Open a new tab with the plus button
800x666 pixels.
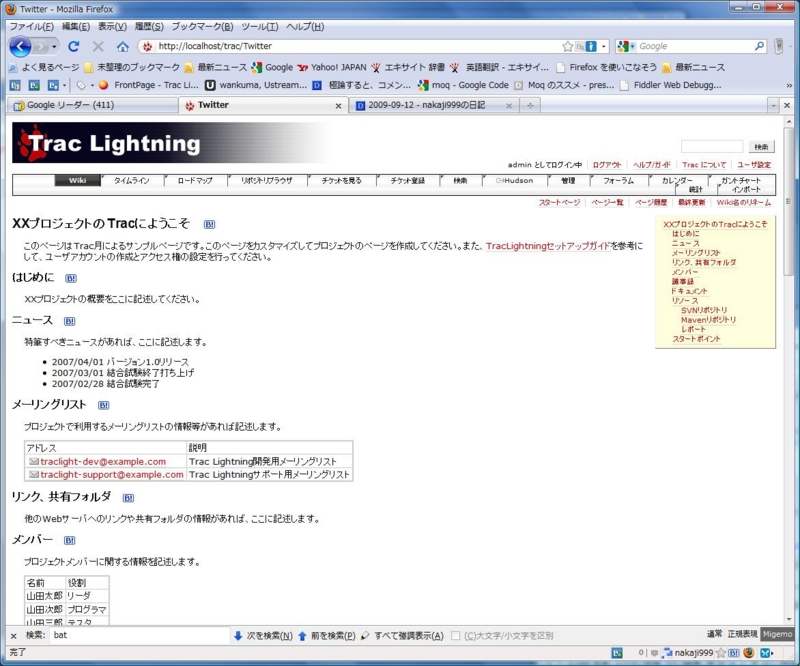530,106
